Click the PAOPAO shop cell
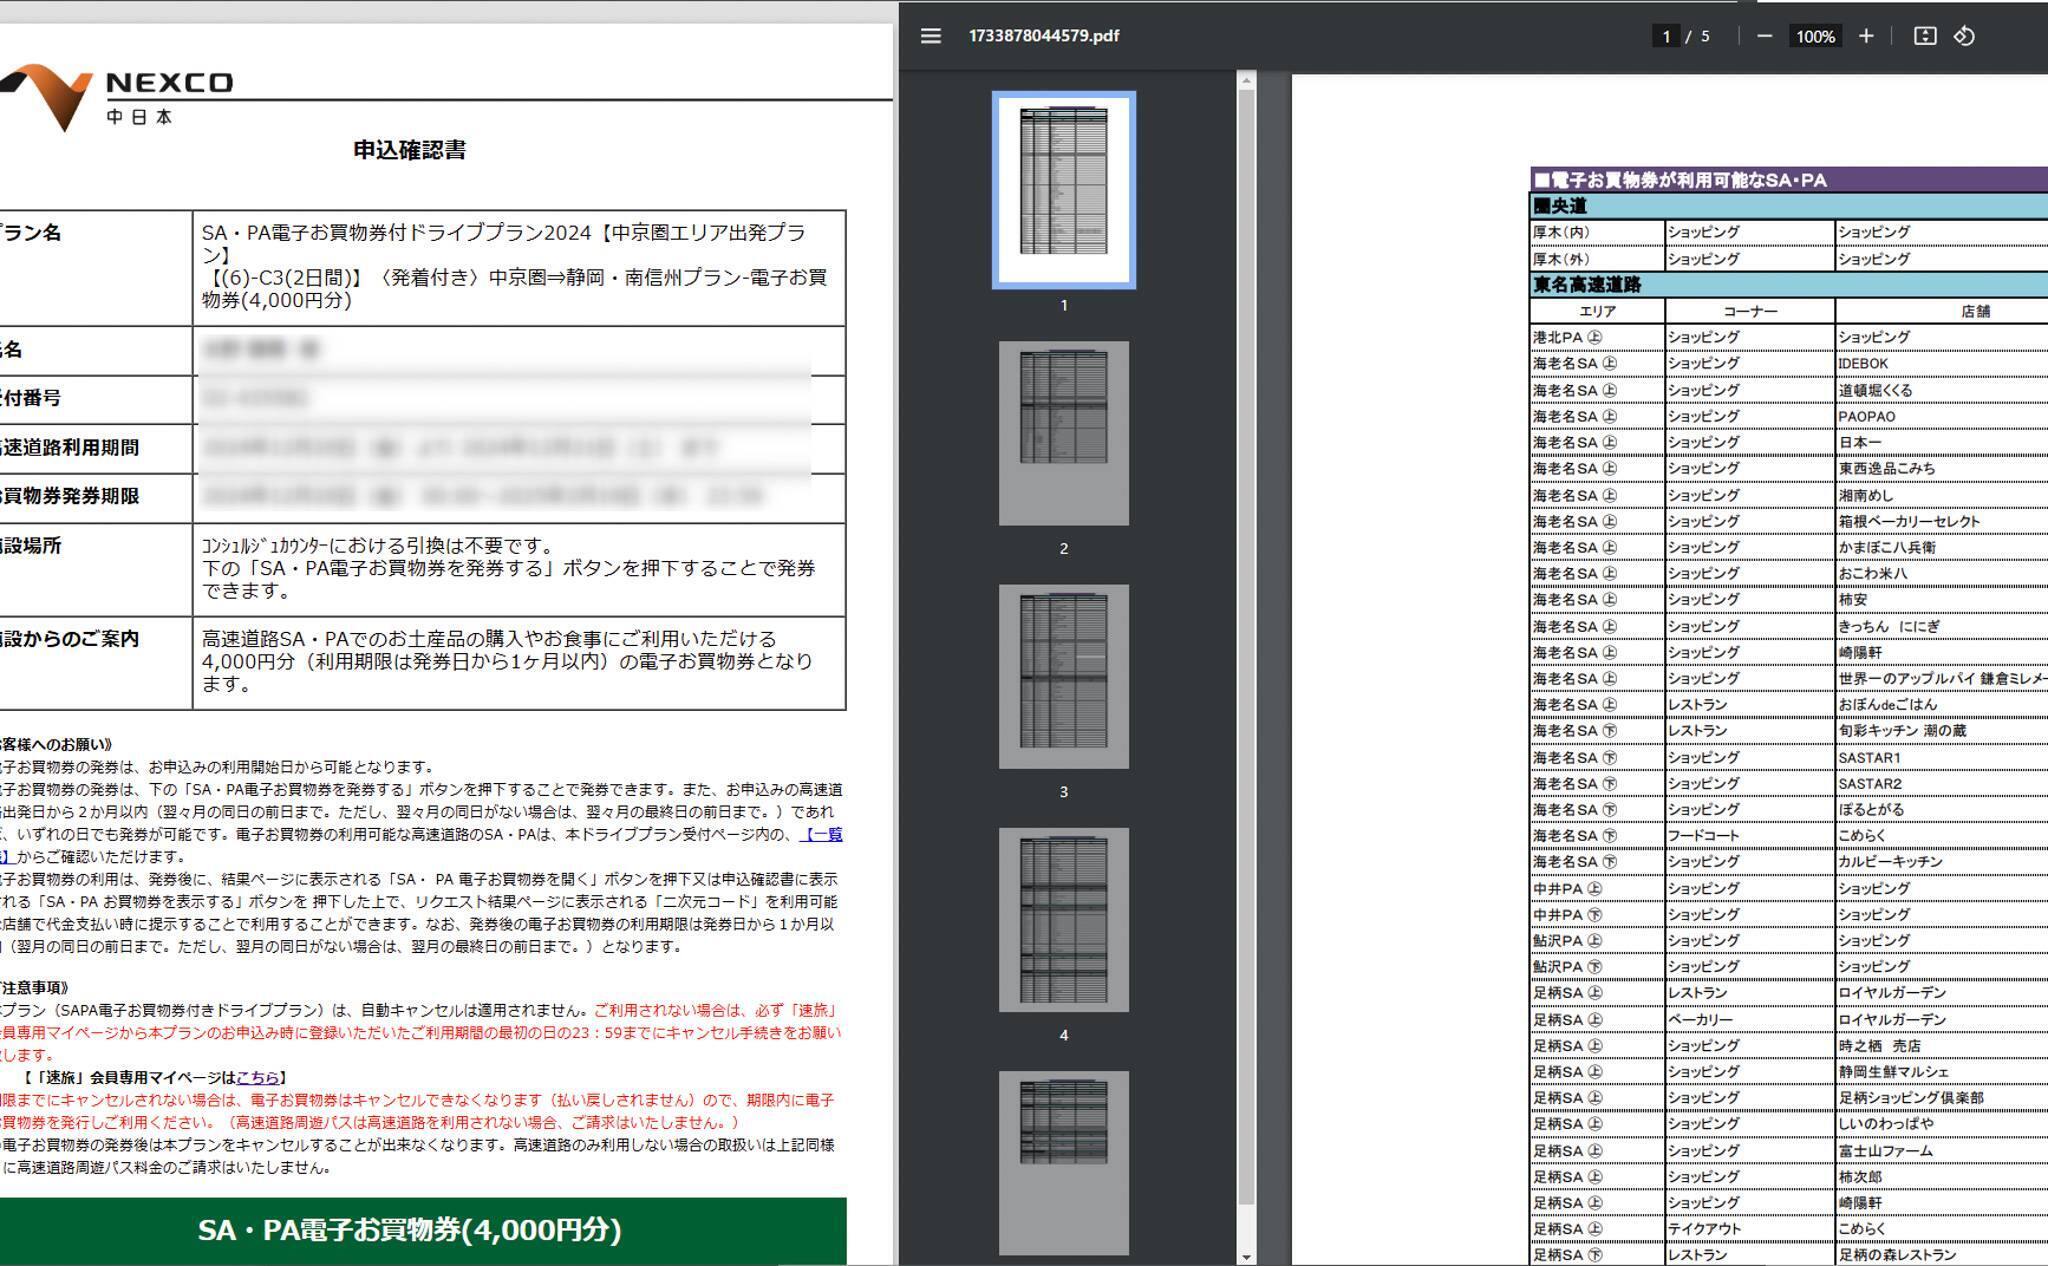 point(1942,416)
